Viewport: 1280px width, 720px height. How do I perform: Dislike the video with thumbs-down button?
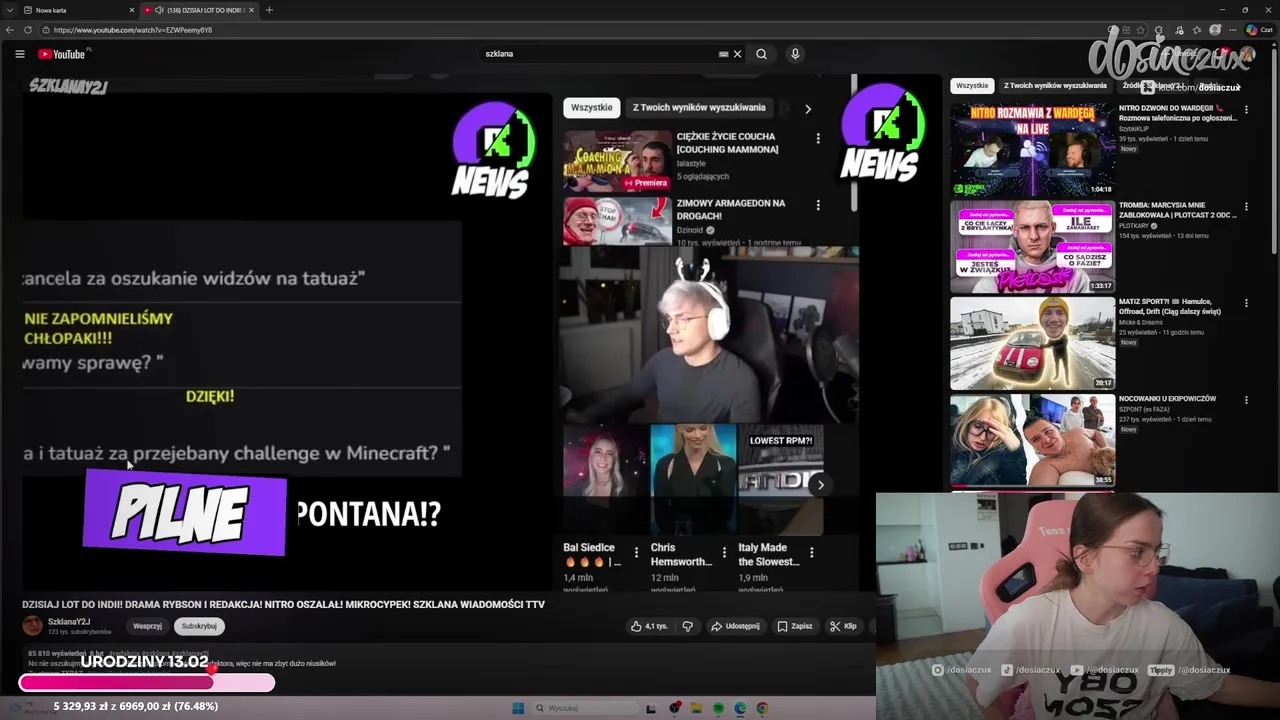687,626
